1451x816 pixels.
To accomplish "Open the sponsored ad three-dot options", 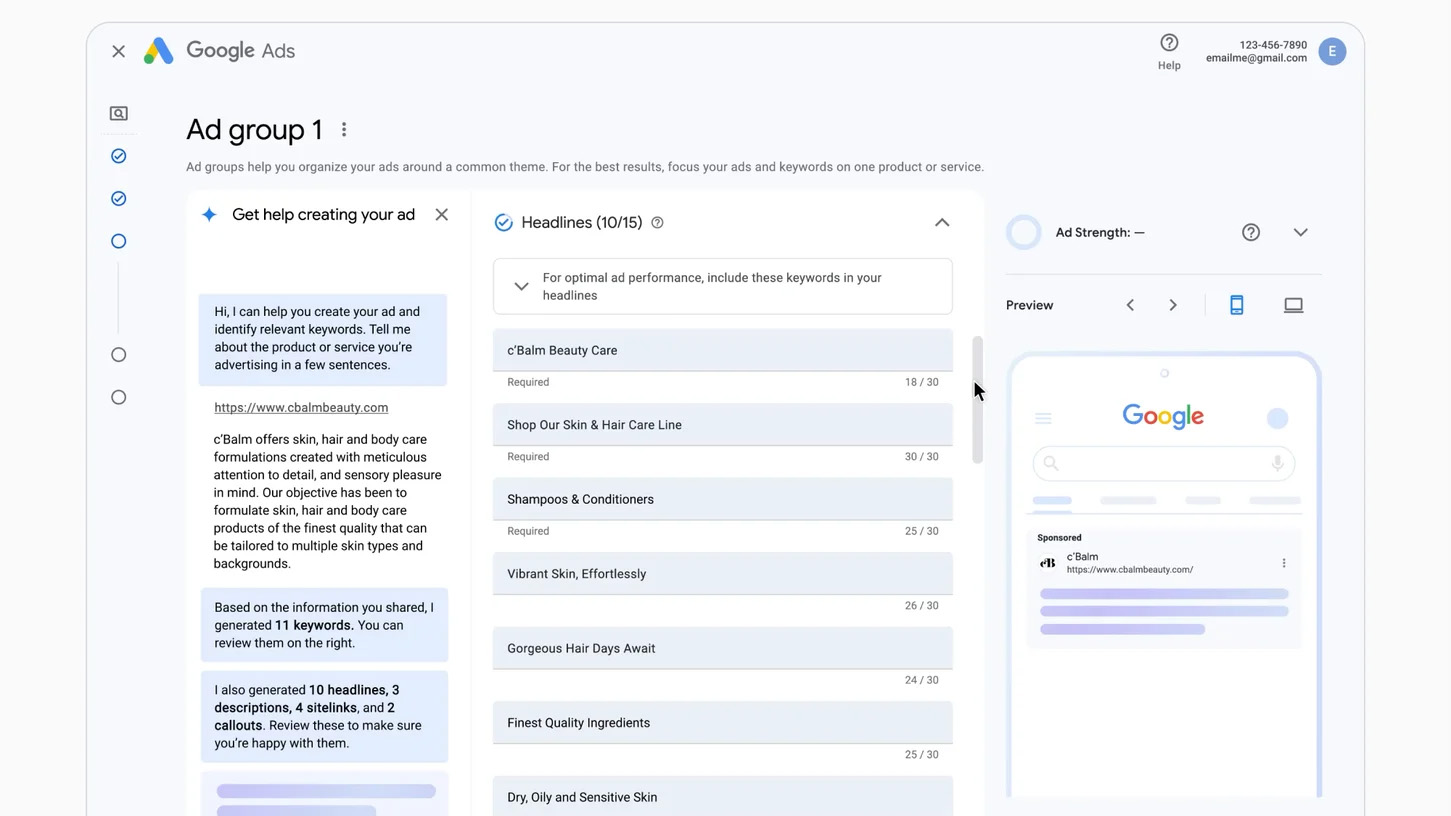I will [1284, 563].
